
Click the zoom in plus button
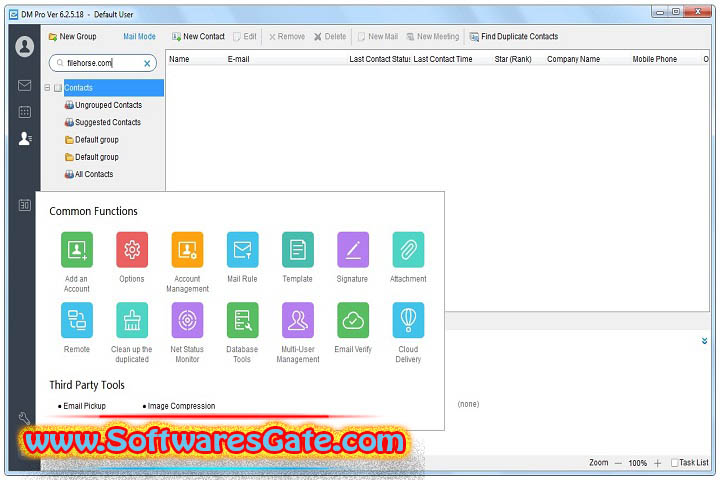point(658,463)
